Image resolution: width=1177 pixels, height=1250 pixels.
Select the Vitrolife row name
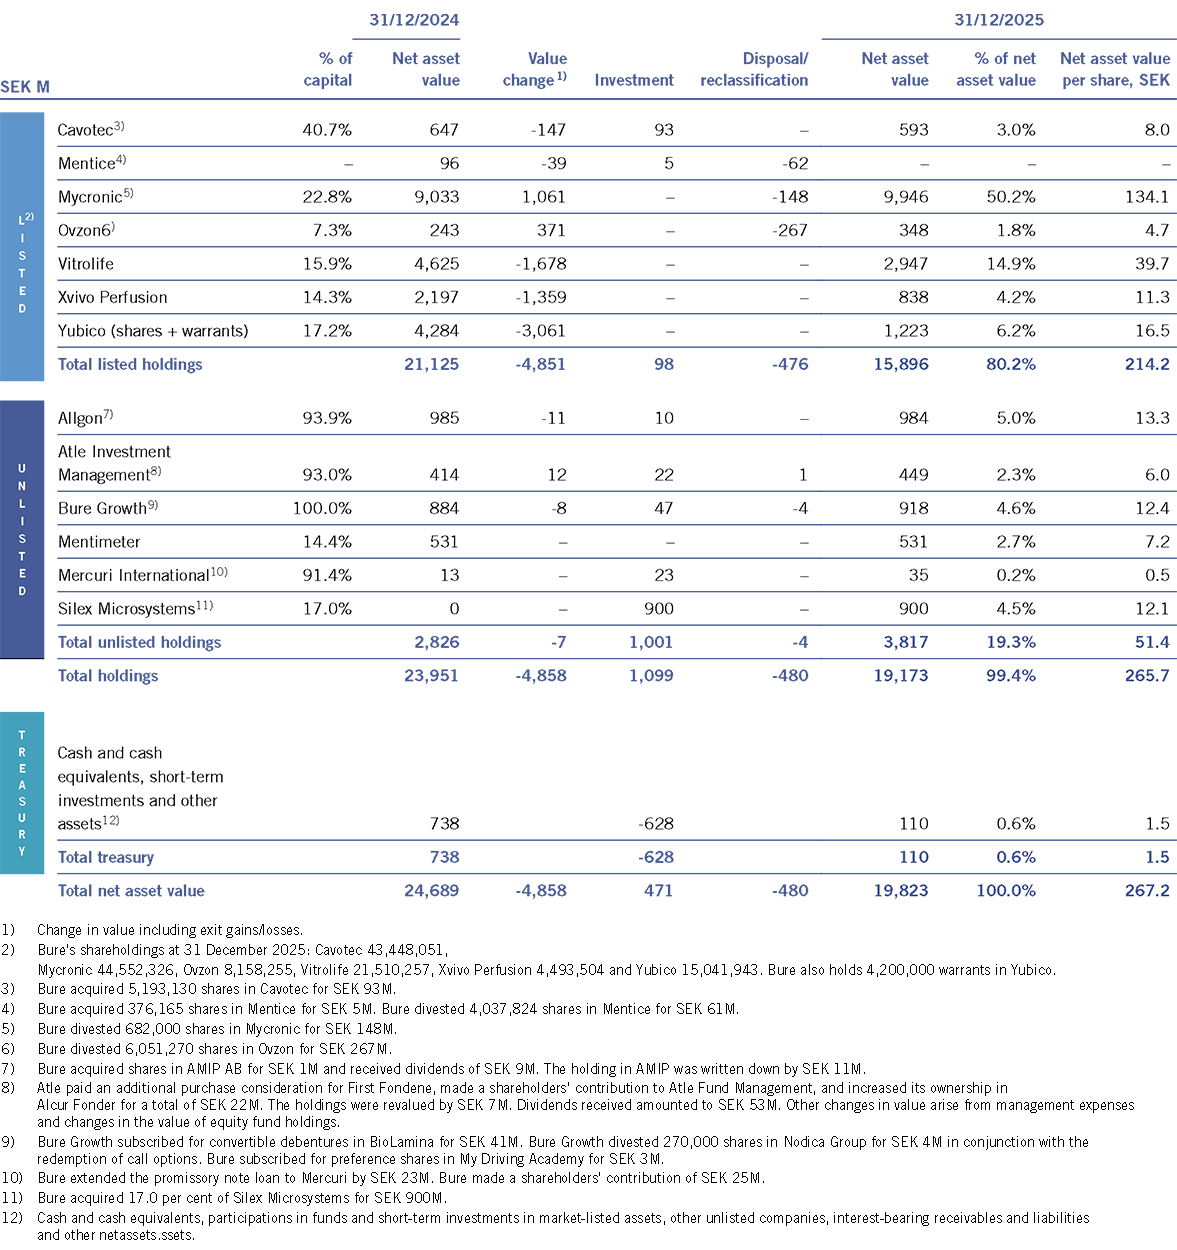pos(86,264)
